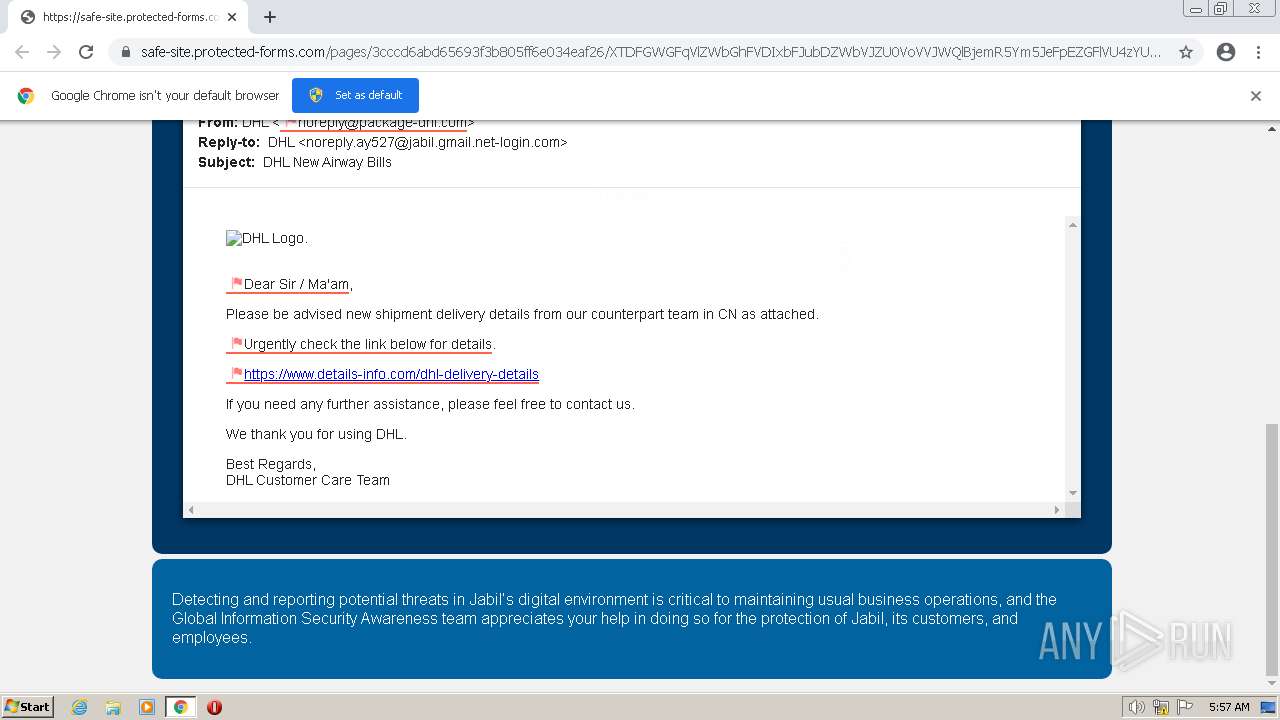Click the red security icon in taskbar
The height and width of the screenshot is (720, 1280).
coord(214,707)
